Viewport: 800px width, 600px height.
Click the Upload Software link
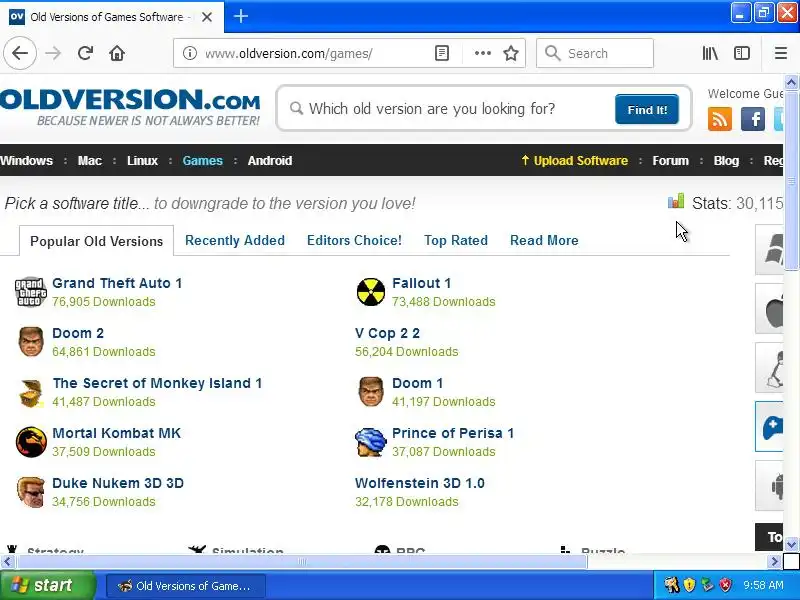(574, 161)
